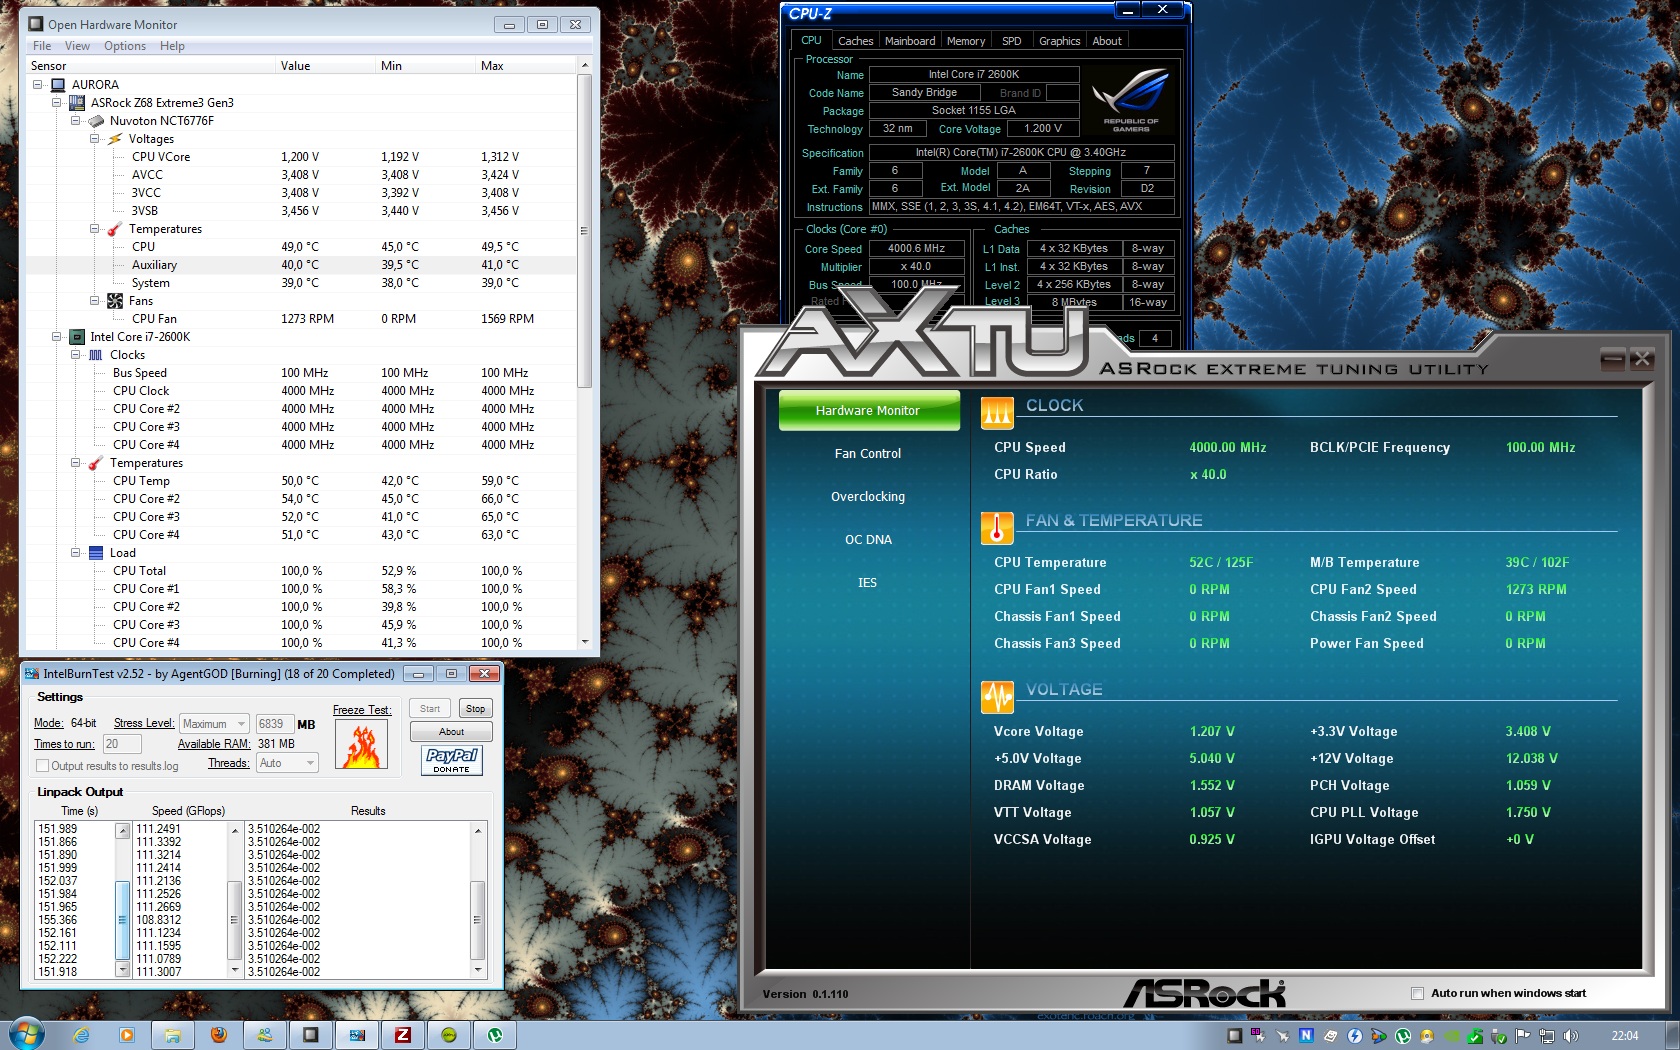Screen dimensions: 1680x1050
Task: Switch to the Memory tab in CPU-Z
Action: (966, 41)
